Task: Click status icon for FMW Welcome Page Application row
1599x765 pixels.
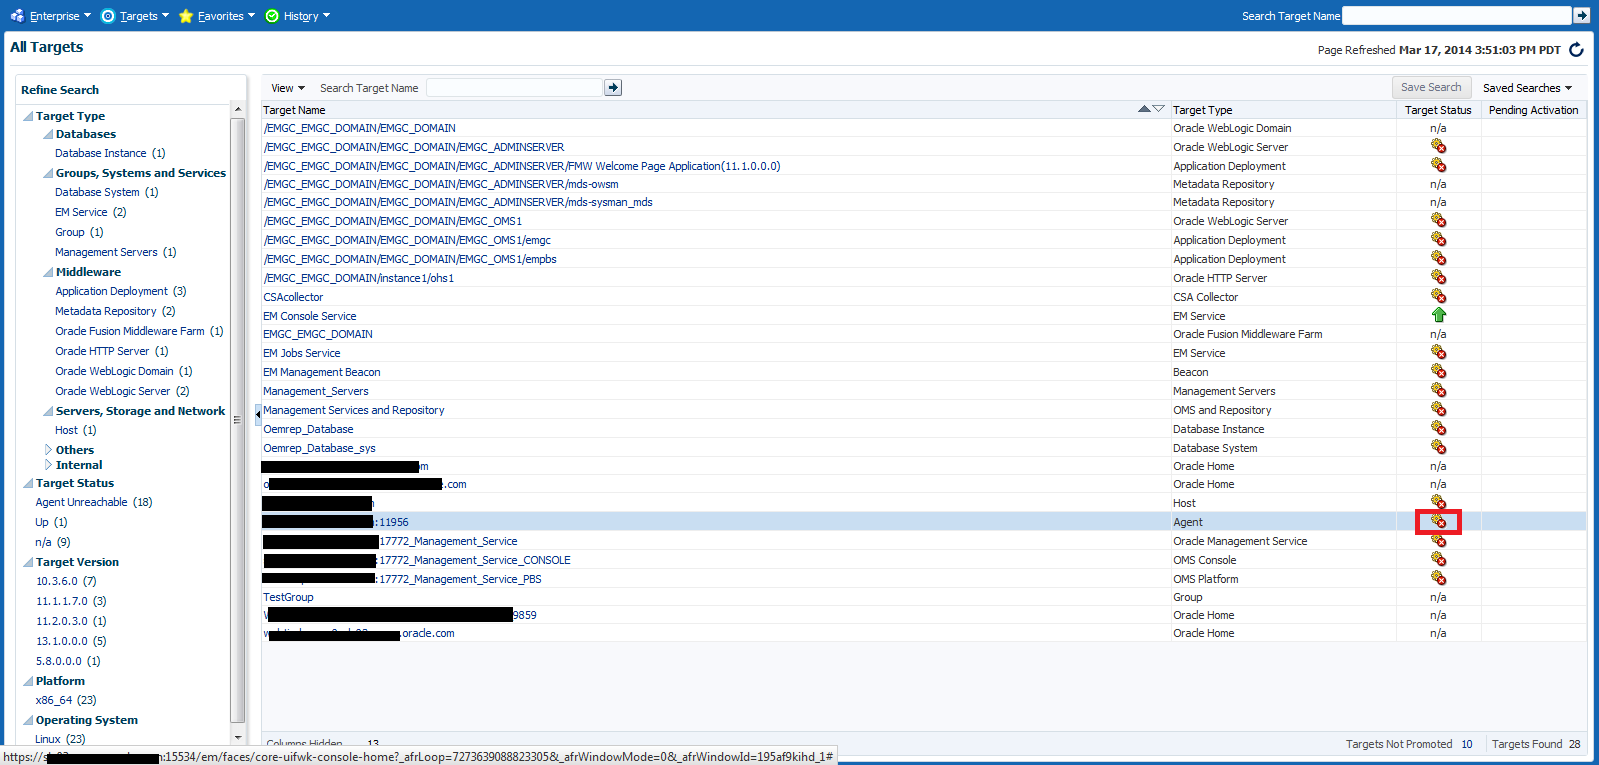Action: click(x=1438, y=165)
